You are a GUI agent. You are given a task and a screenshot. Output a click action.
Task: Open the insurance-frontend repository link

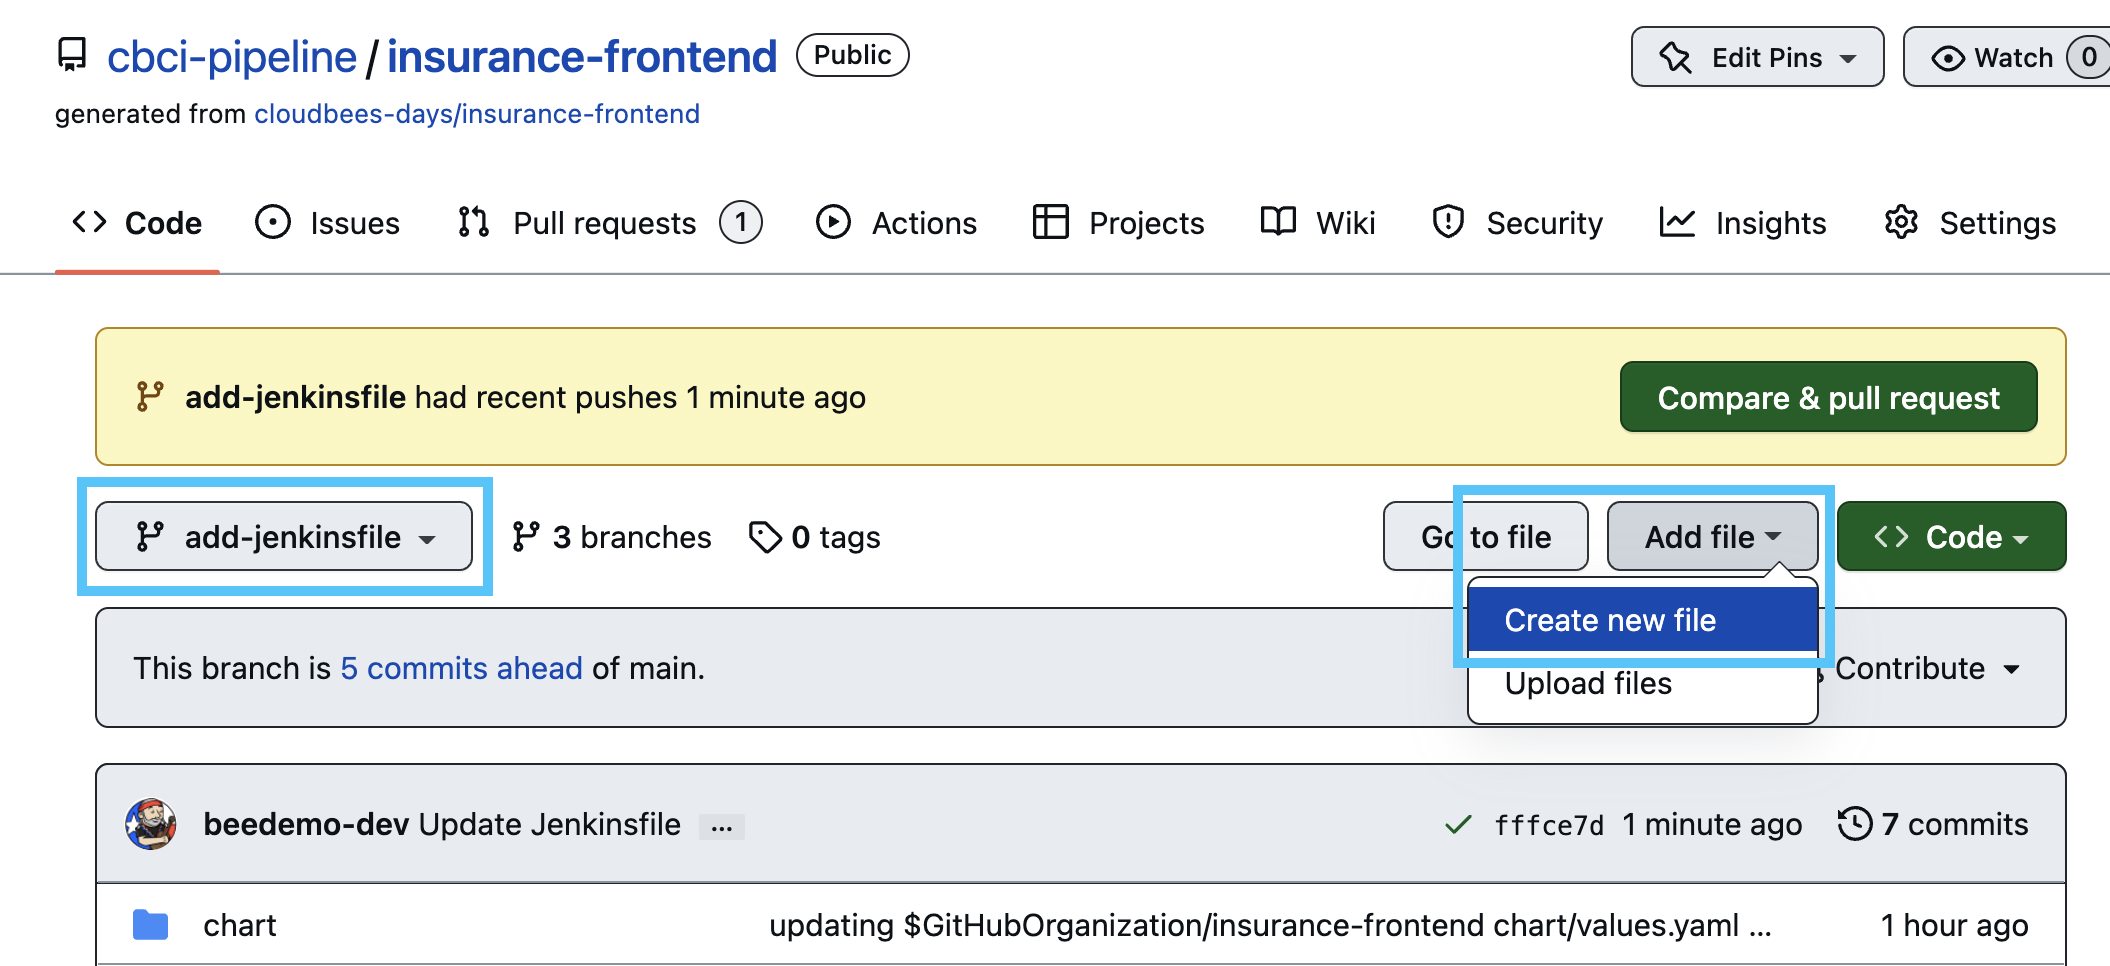[581, 57]
